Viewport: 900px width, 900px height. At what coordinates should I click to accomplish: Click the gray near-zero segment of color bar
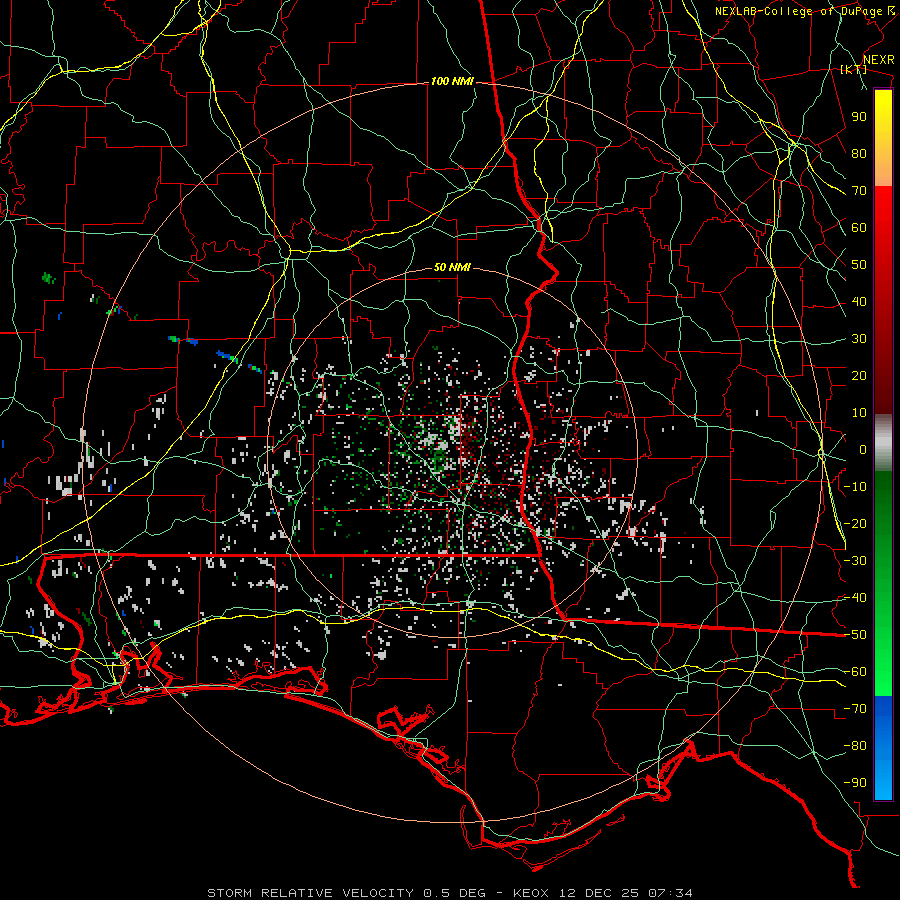coord(883,442)
